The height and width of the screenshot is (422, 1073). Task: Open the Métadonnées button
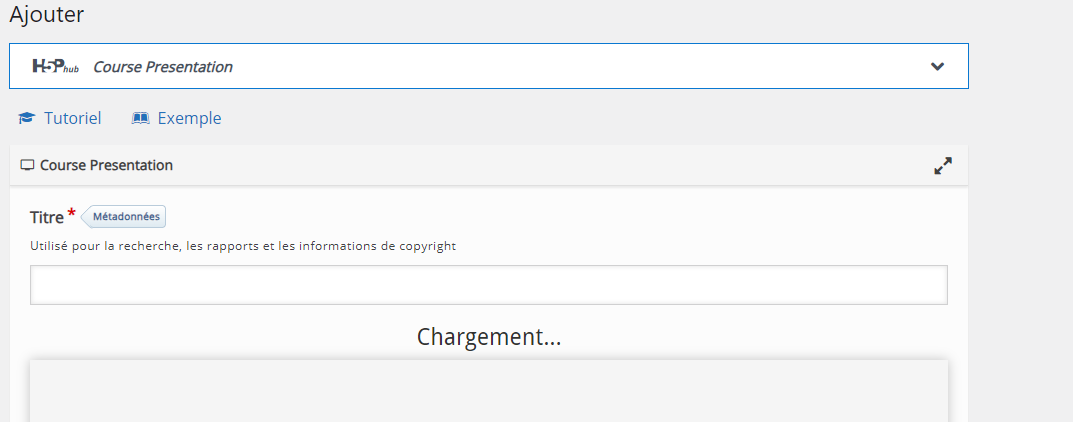coord(124,217)
